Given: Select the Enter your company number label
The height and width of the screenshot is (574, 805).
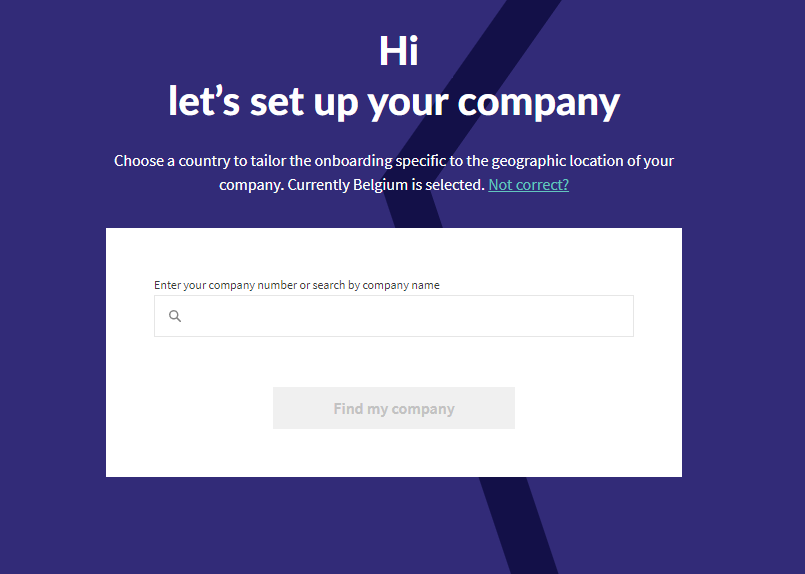Looking at the screenshot, I should 297,285.
